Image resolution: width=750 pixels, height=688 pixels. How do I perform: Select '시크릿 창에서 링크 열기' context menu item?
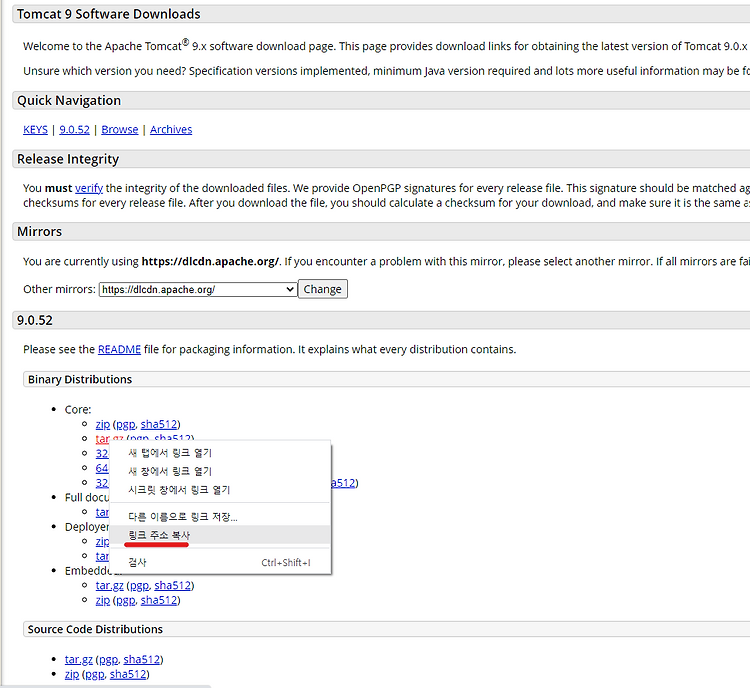[x=221, y=490]
